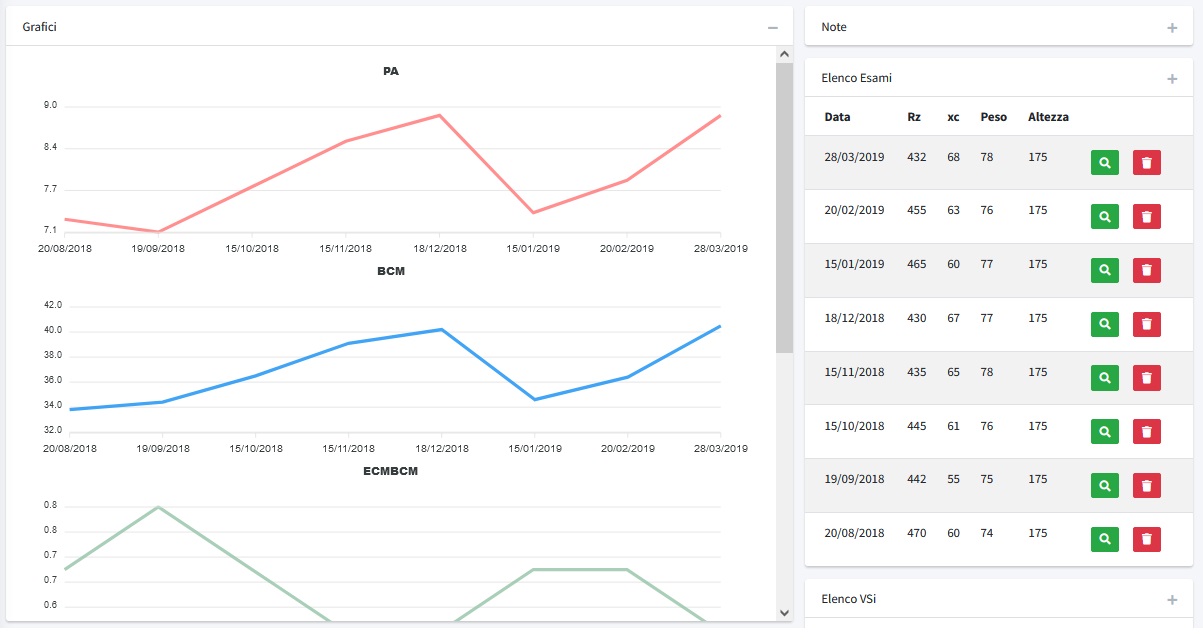
Task: Delete the 15/01/2019 exam row
Action: pyautogui.click(x=1146, y=270)
